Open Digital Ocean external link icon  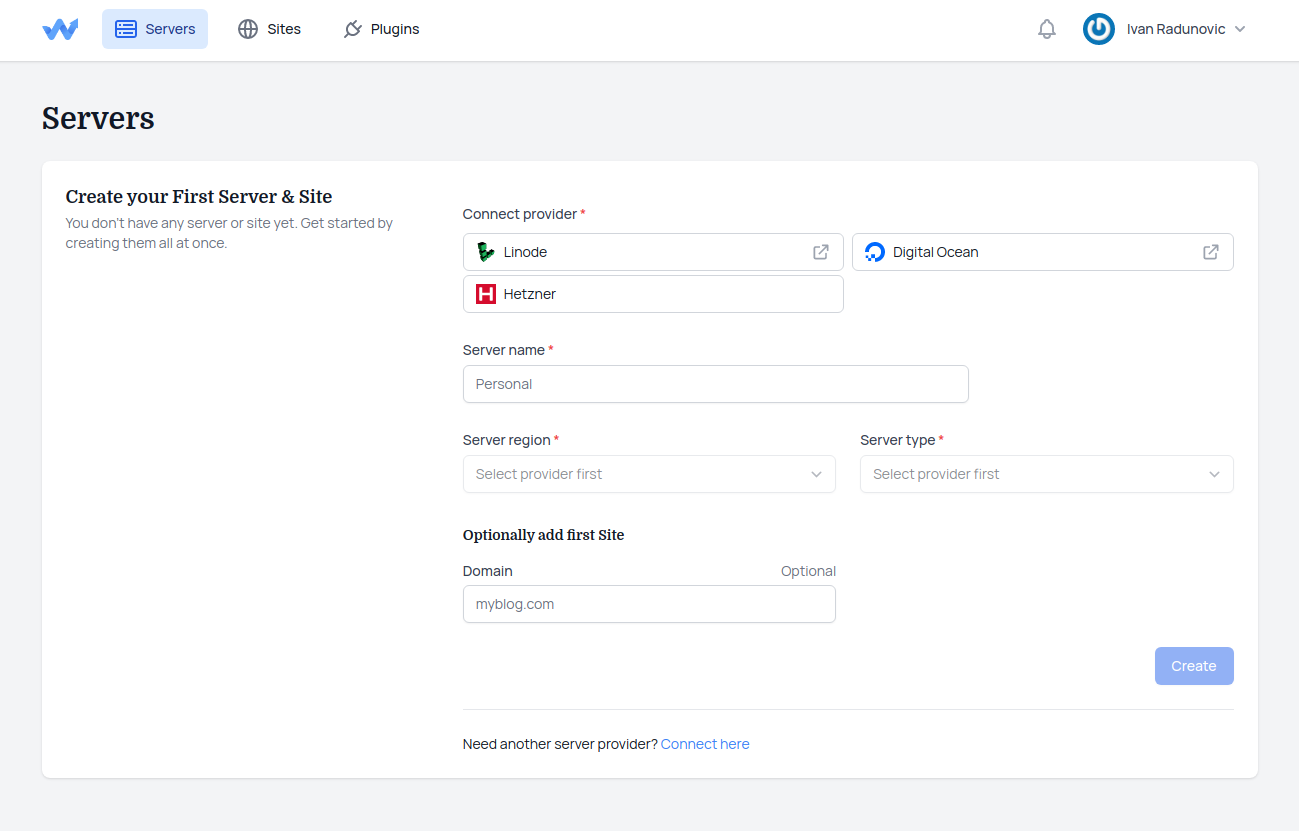[1211, 252]
